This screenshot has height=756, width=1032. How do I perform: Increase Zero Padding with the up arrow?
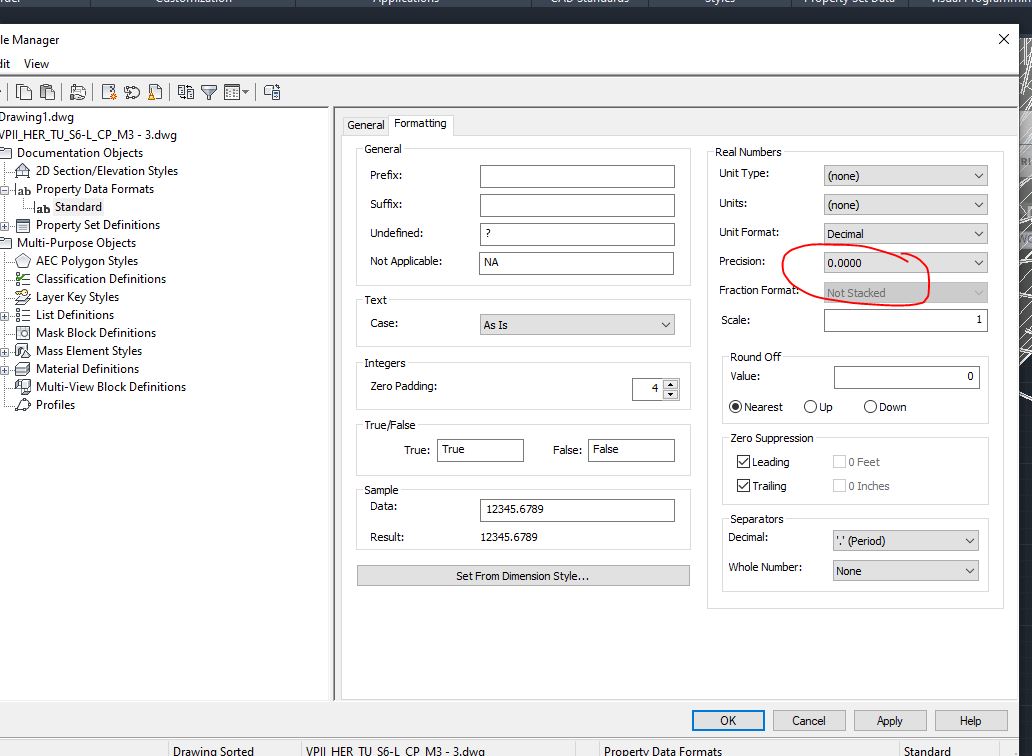click(x=668, y=384)
